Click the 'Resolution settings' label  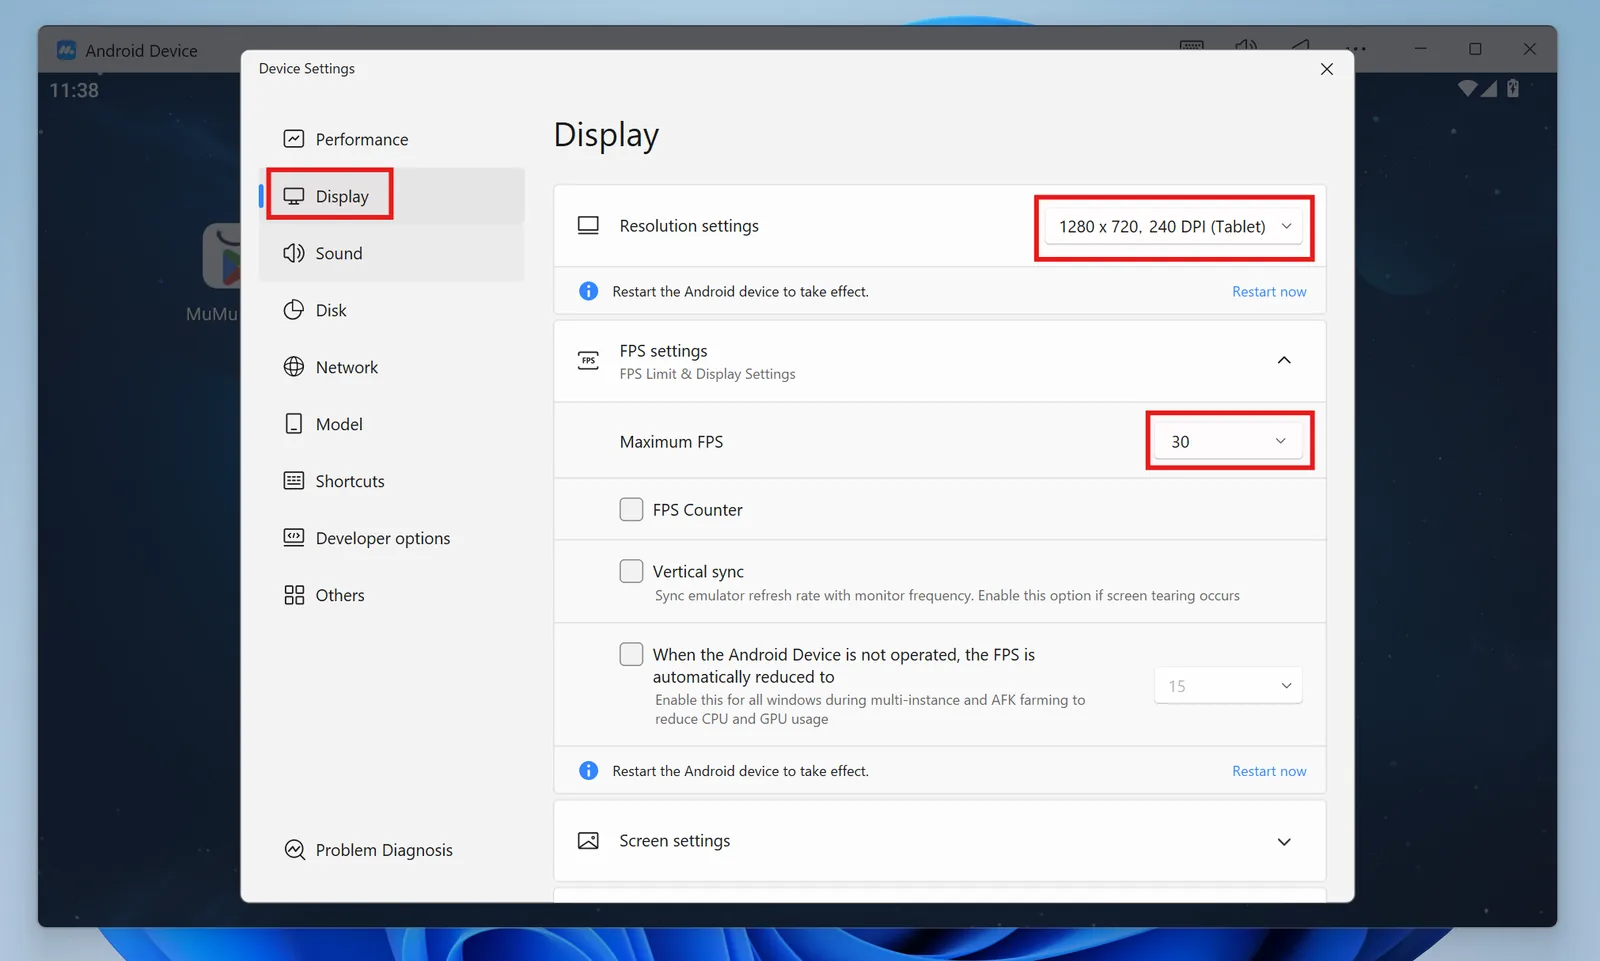pos(689,226)
